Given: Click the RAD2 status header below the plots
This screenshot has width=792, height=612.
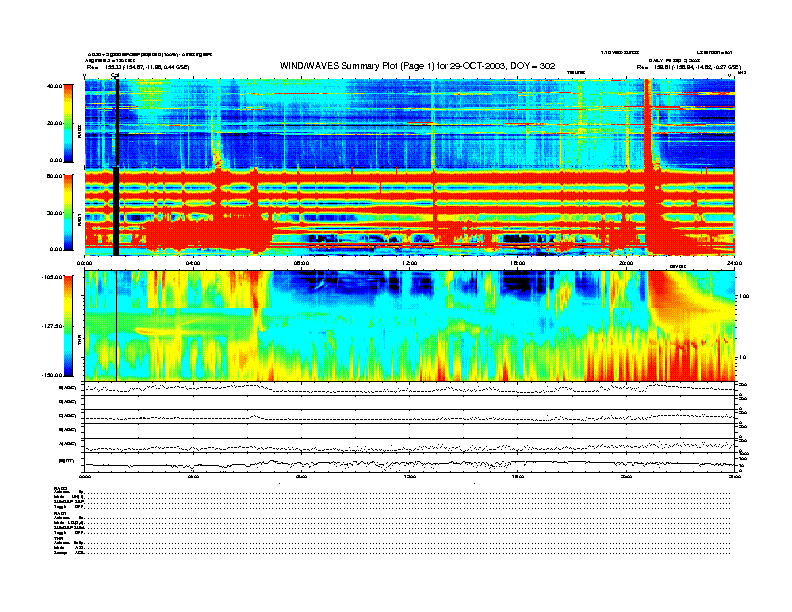Looking at the screenshot, I should tap(61, 488).
